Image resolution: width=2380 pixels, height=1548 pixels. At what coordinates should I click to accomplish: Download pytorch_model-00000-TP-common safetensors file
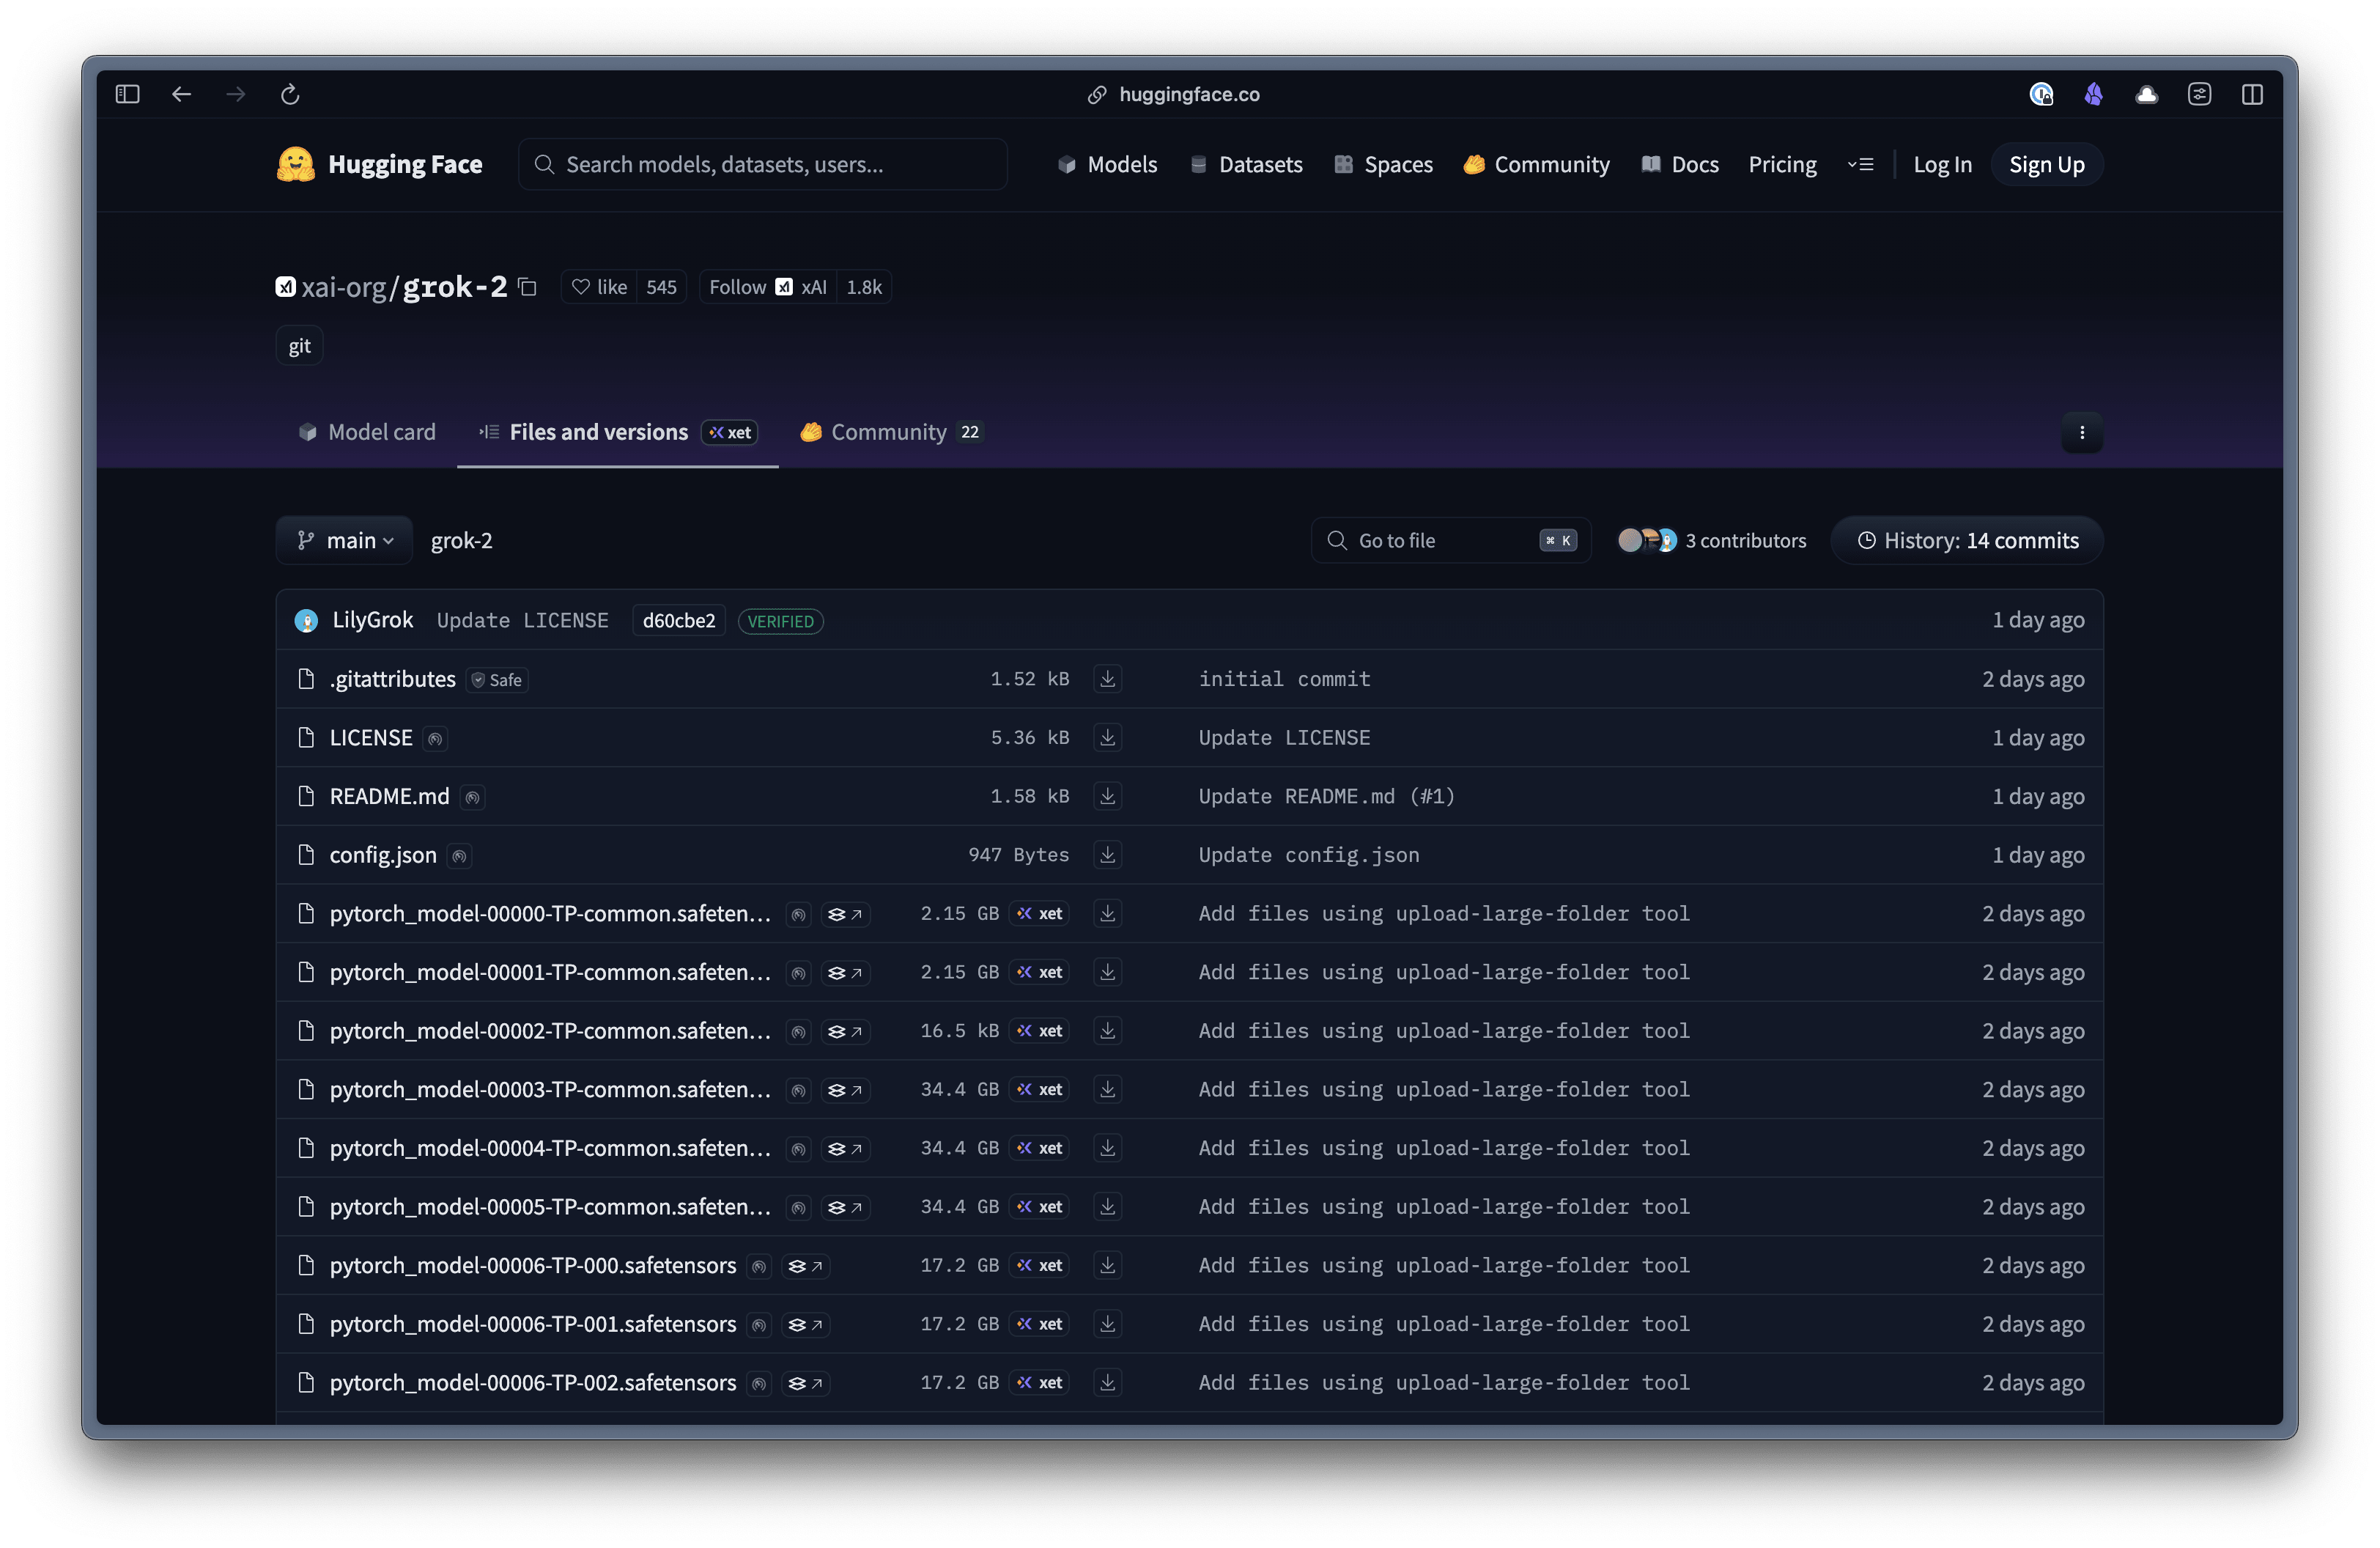coord(1107,913)
